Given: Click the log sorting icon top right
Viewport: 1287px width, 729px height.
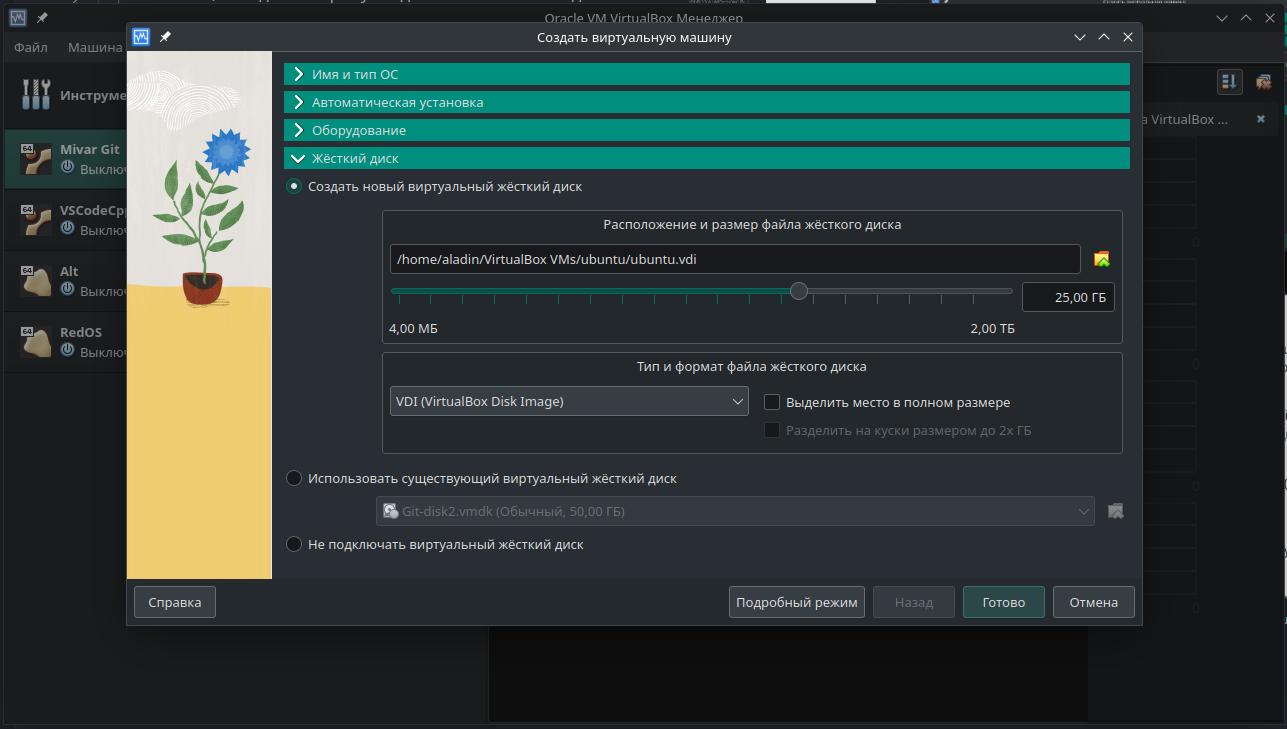Looking at the screenshot, I should 1229,81.
